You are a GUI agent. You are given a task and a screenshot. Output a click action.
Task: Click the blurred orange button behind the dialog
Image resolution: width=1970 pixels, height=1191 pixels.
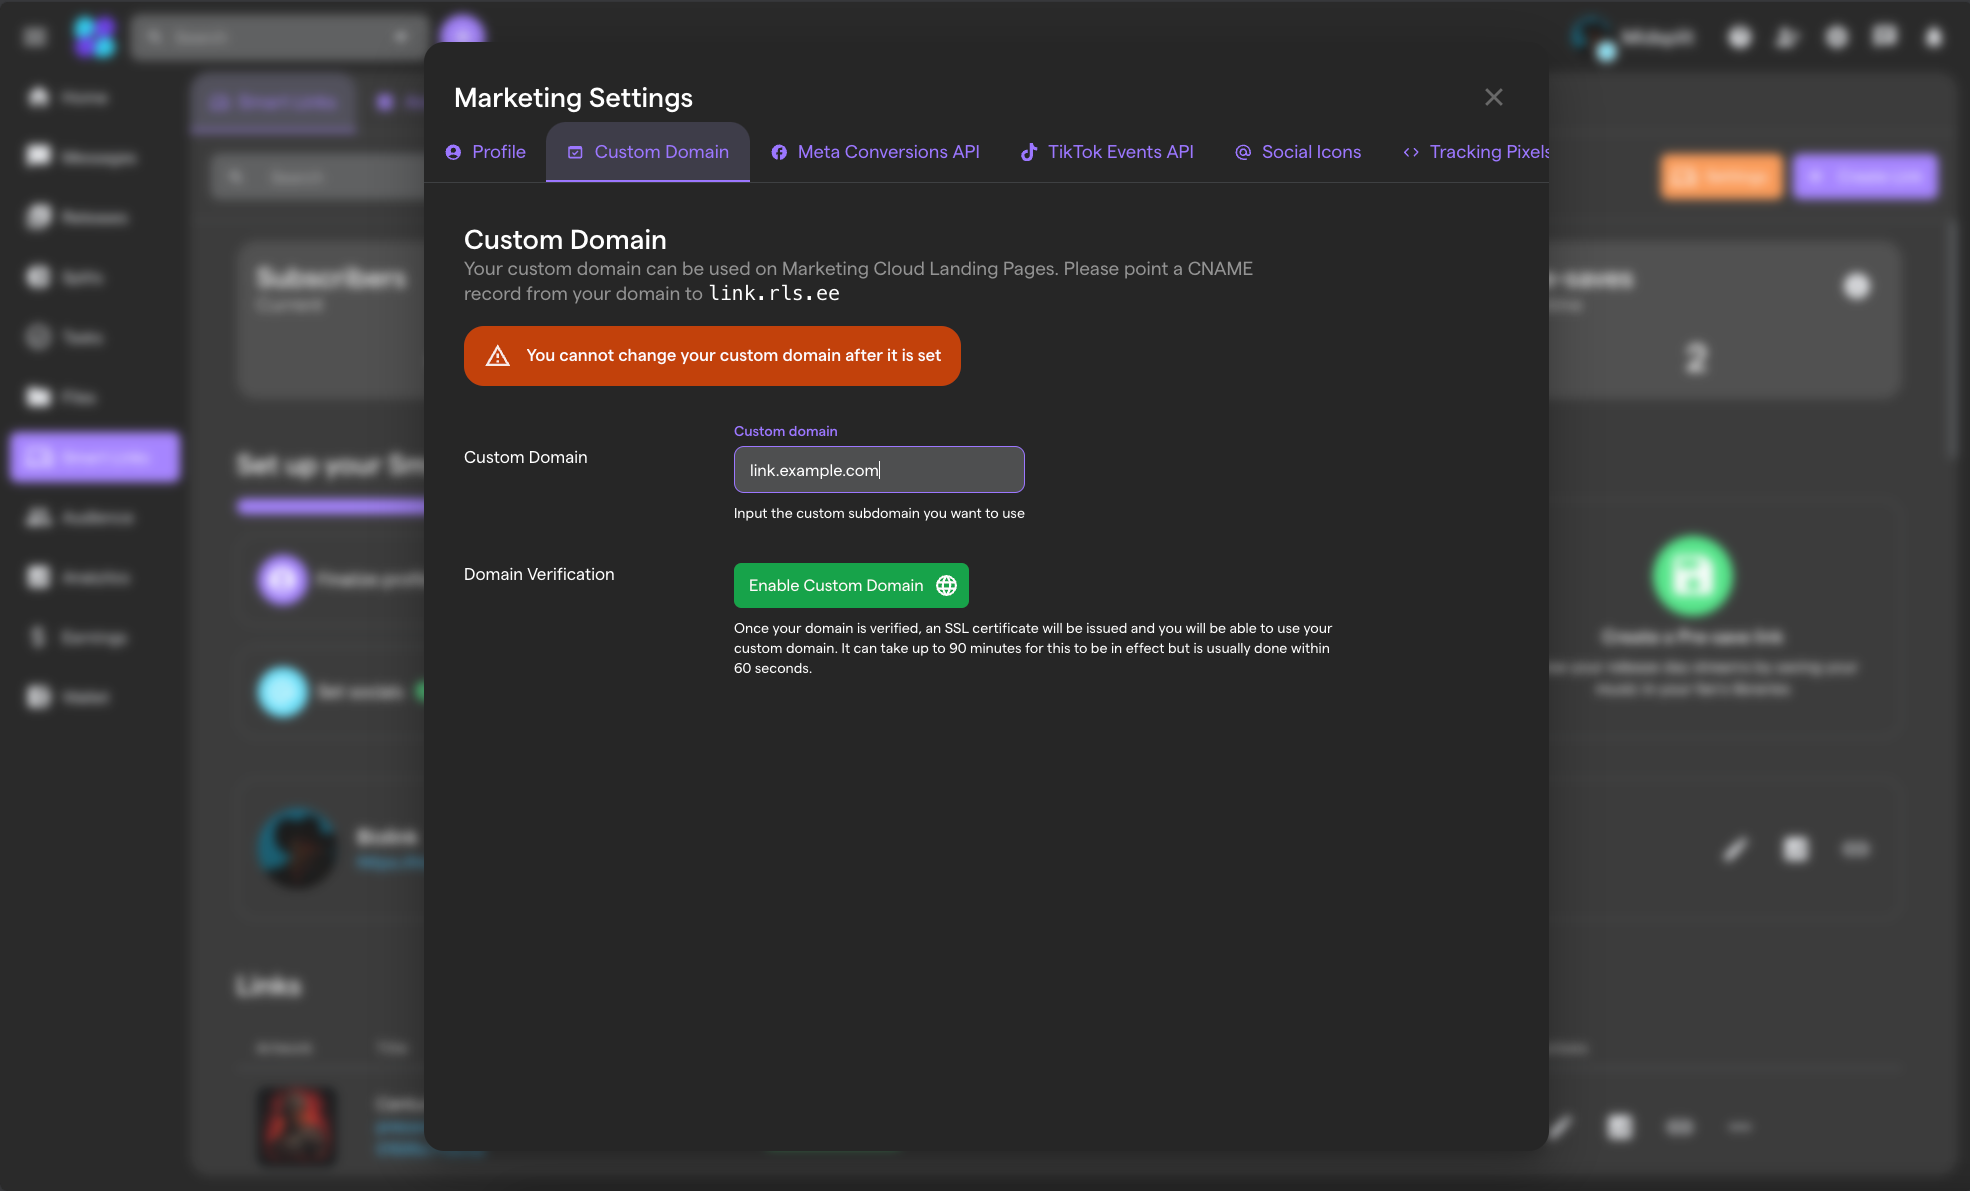(1722, 177)
